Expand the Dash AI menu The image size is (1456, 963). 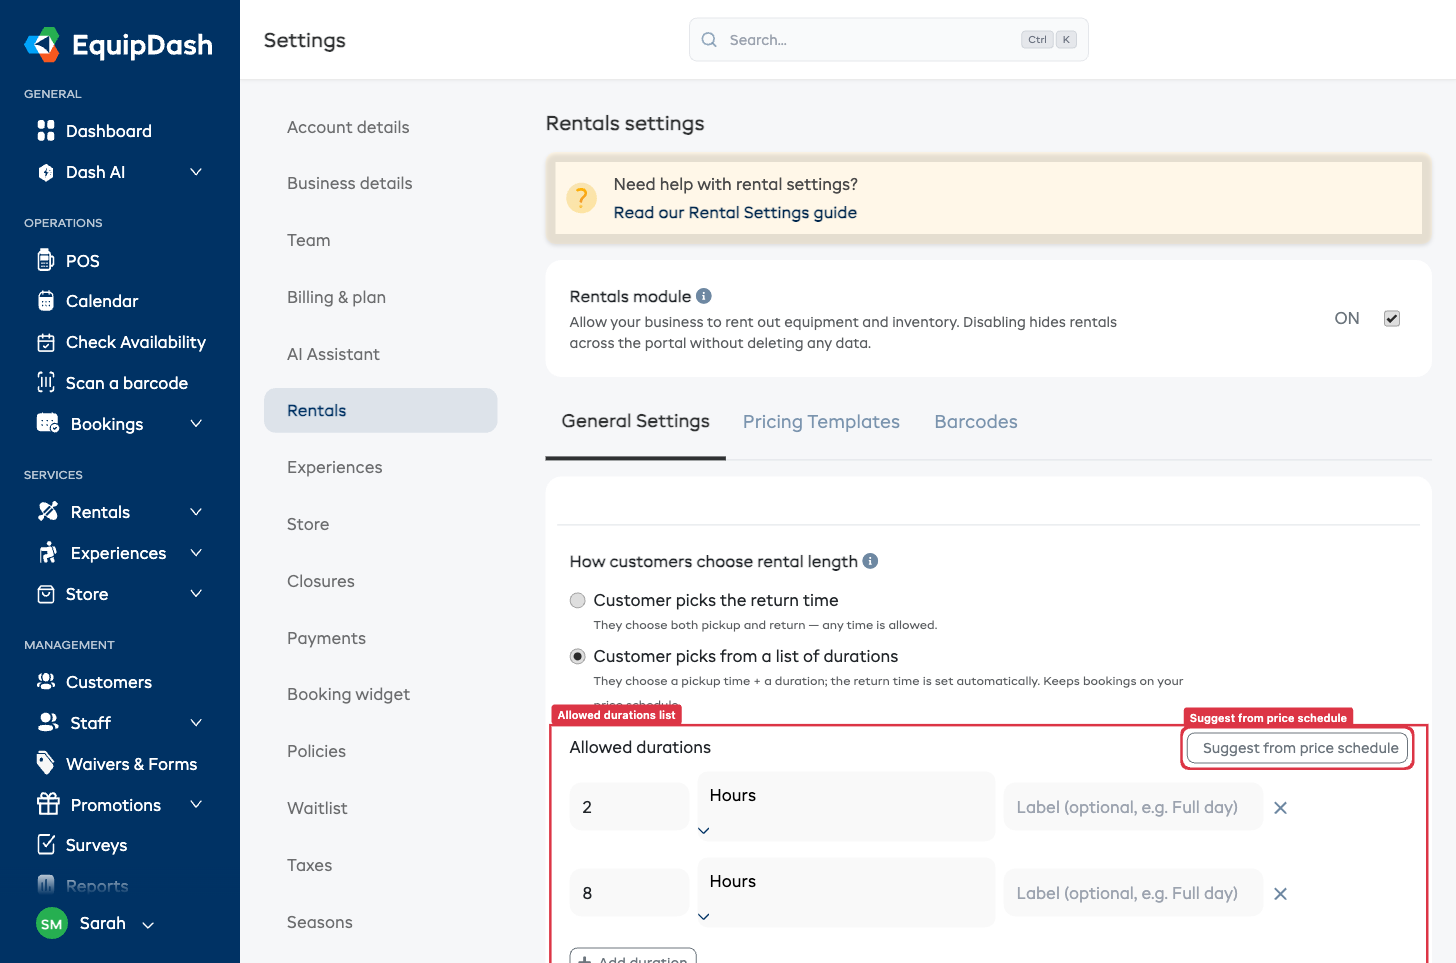pyautogui.click(x=196, y=172)
